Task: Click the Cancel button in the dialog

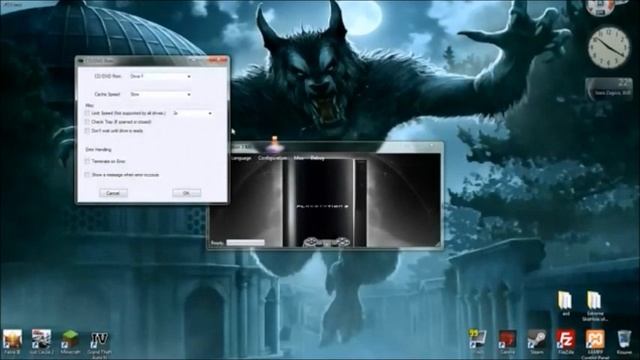Action: click(113, 193)
